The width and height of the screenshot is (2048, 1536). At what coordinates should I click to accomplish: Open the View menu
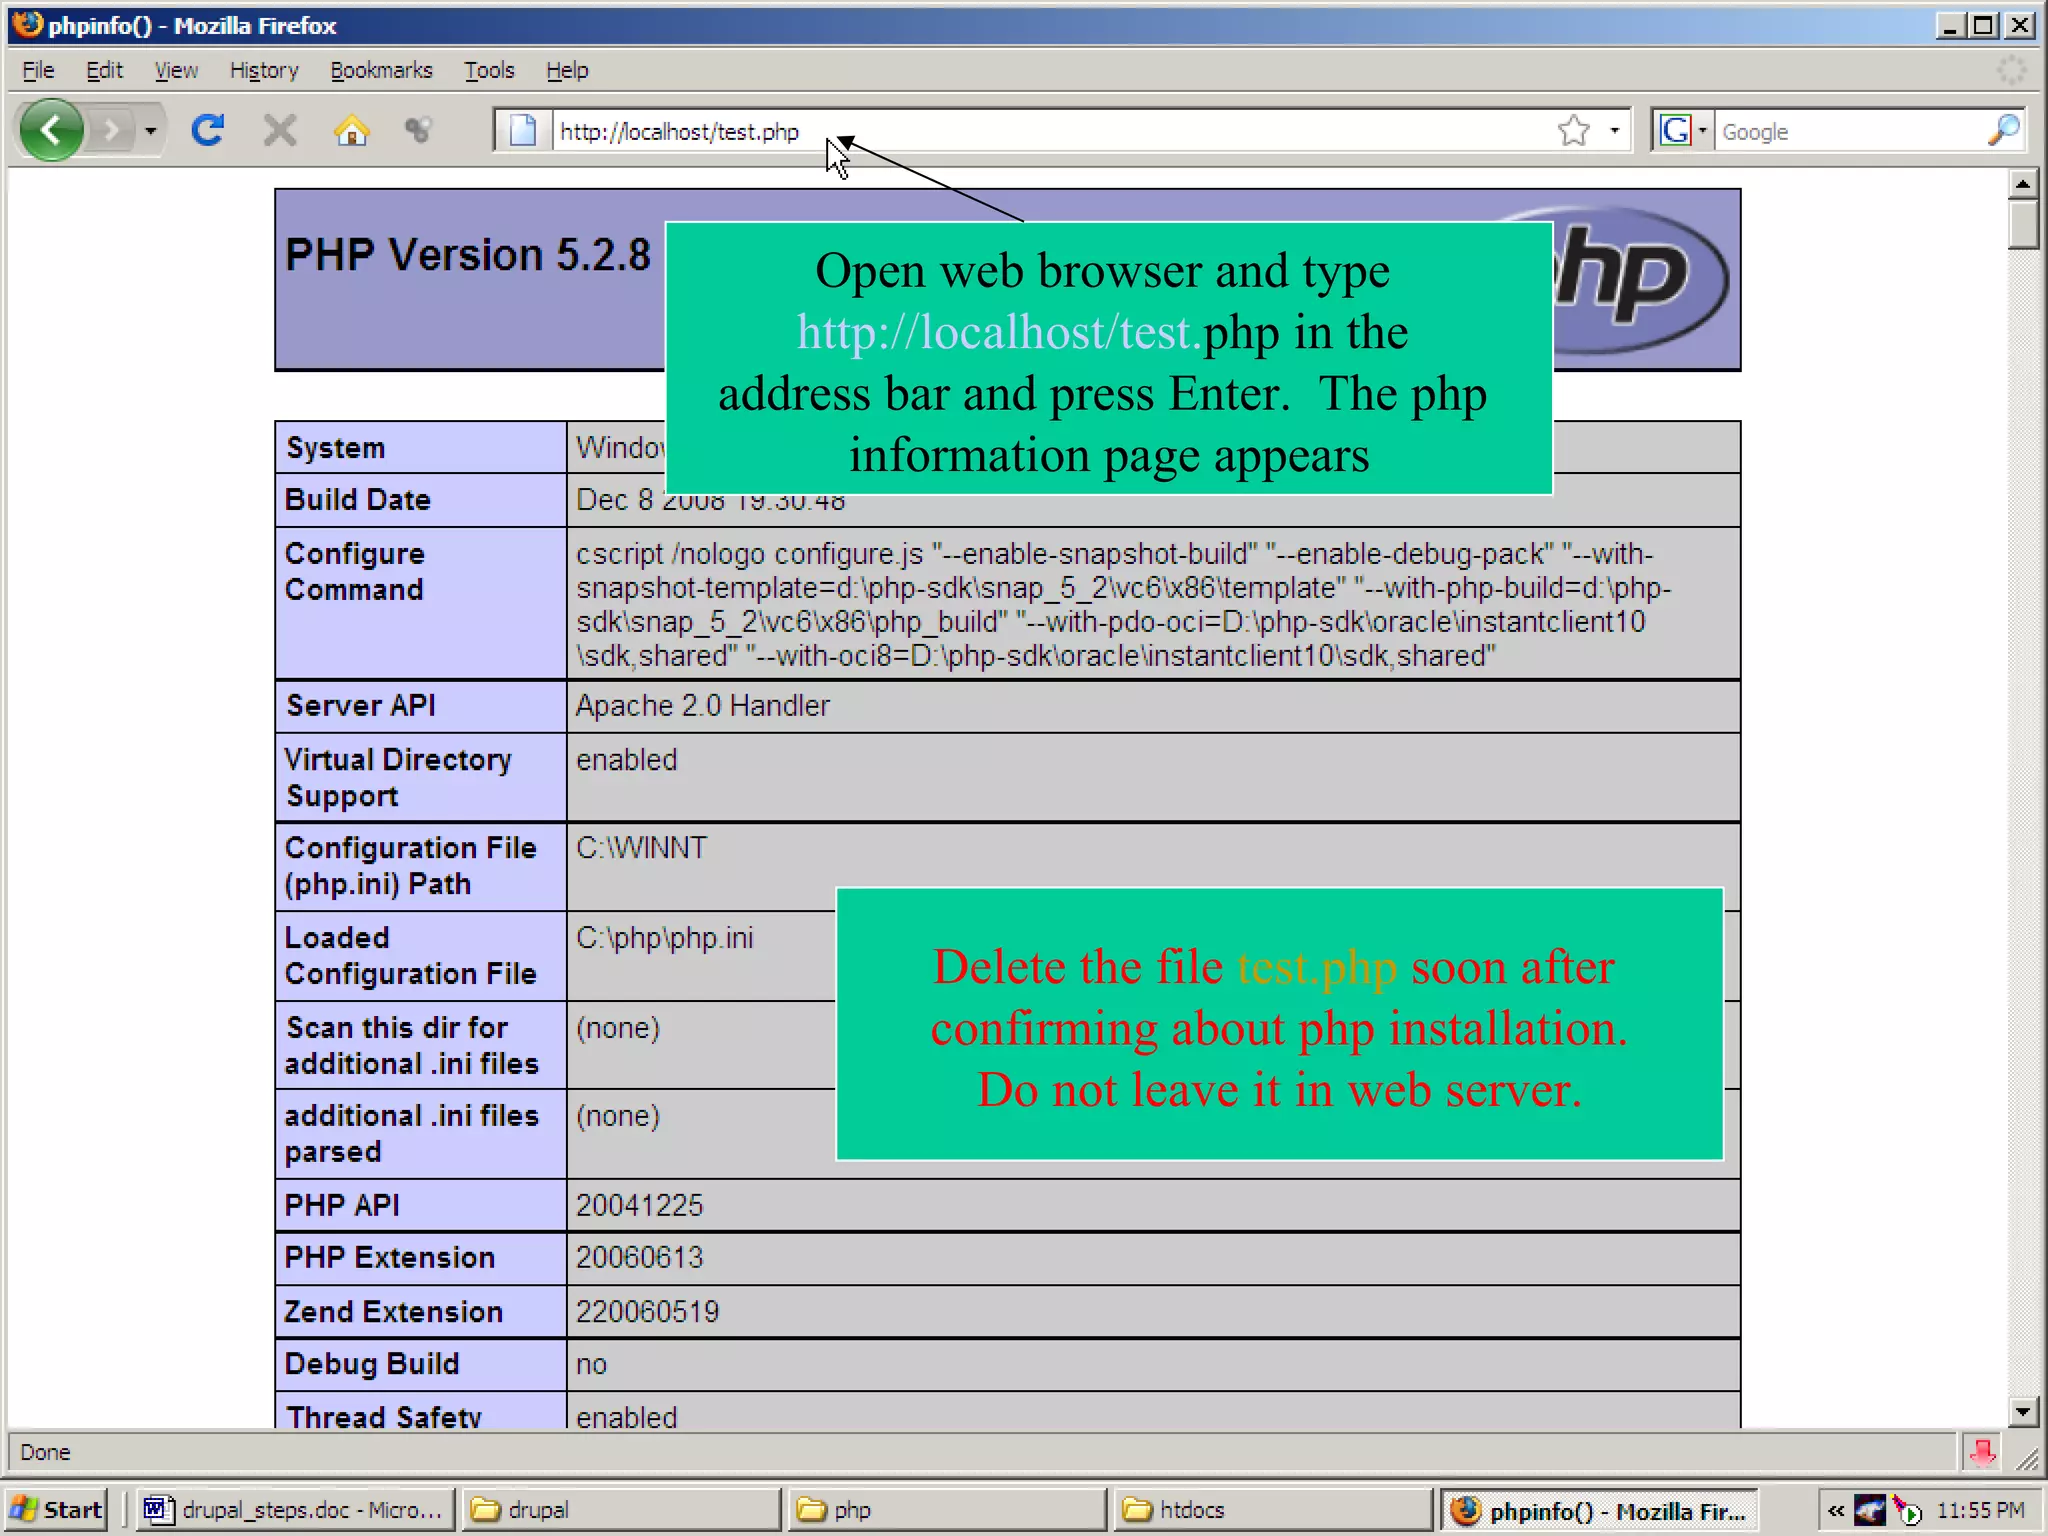tap(176, 70)
